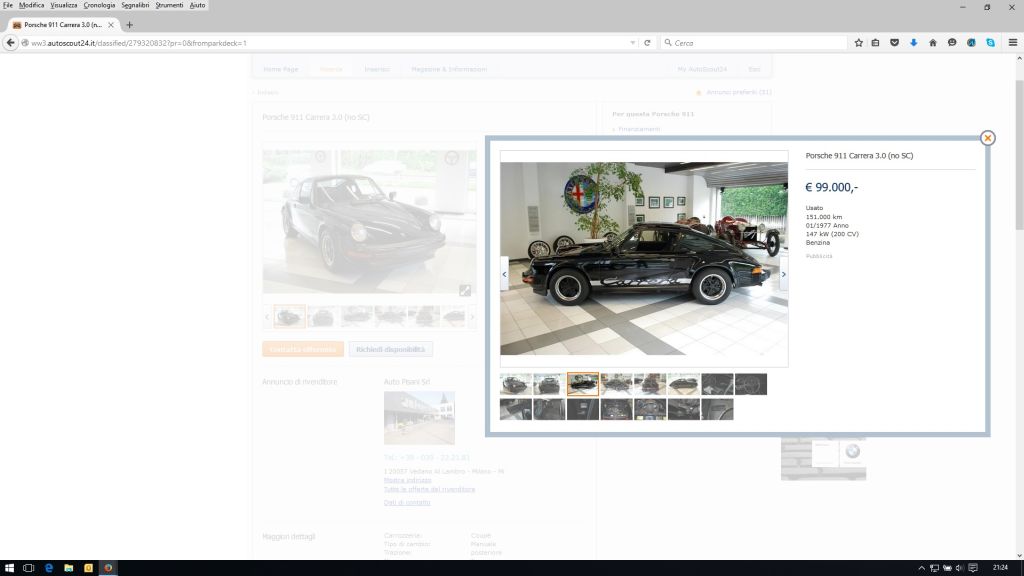Select fourth gallery thumbnail in top row
Image resolution: width=1024 pixels, height=576 pixels.
click(616, 384)
